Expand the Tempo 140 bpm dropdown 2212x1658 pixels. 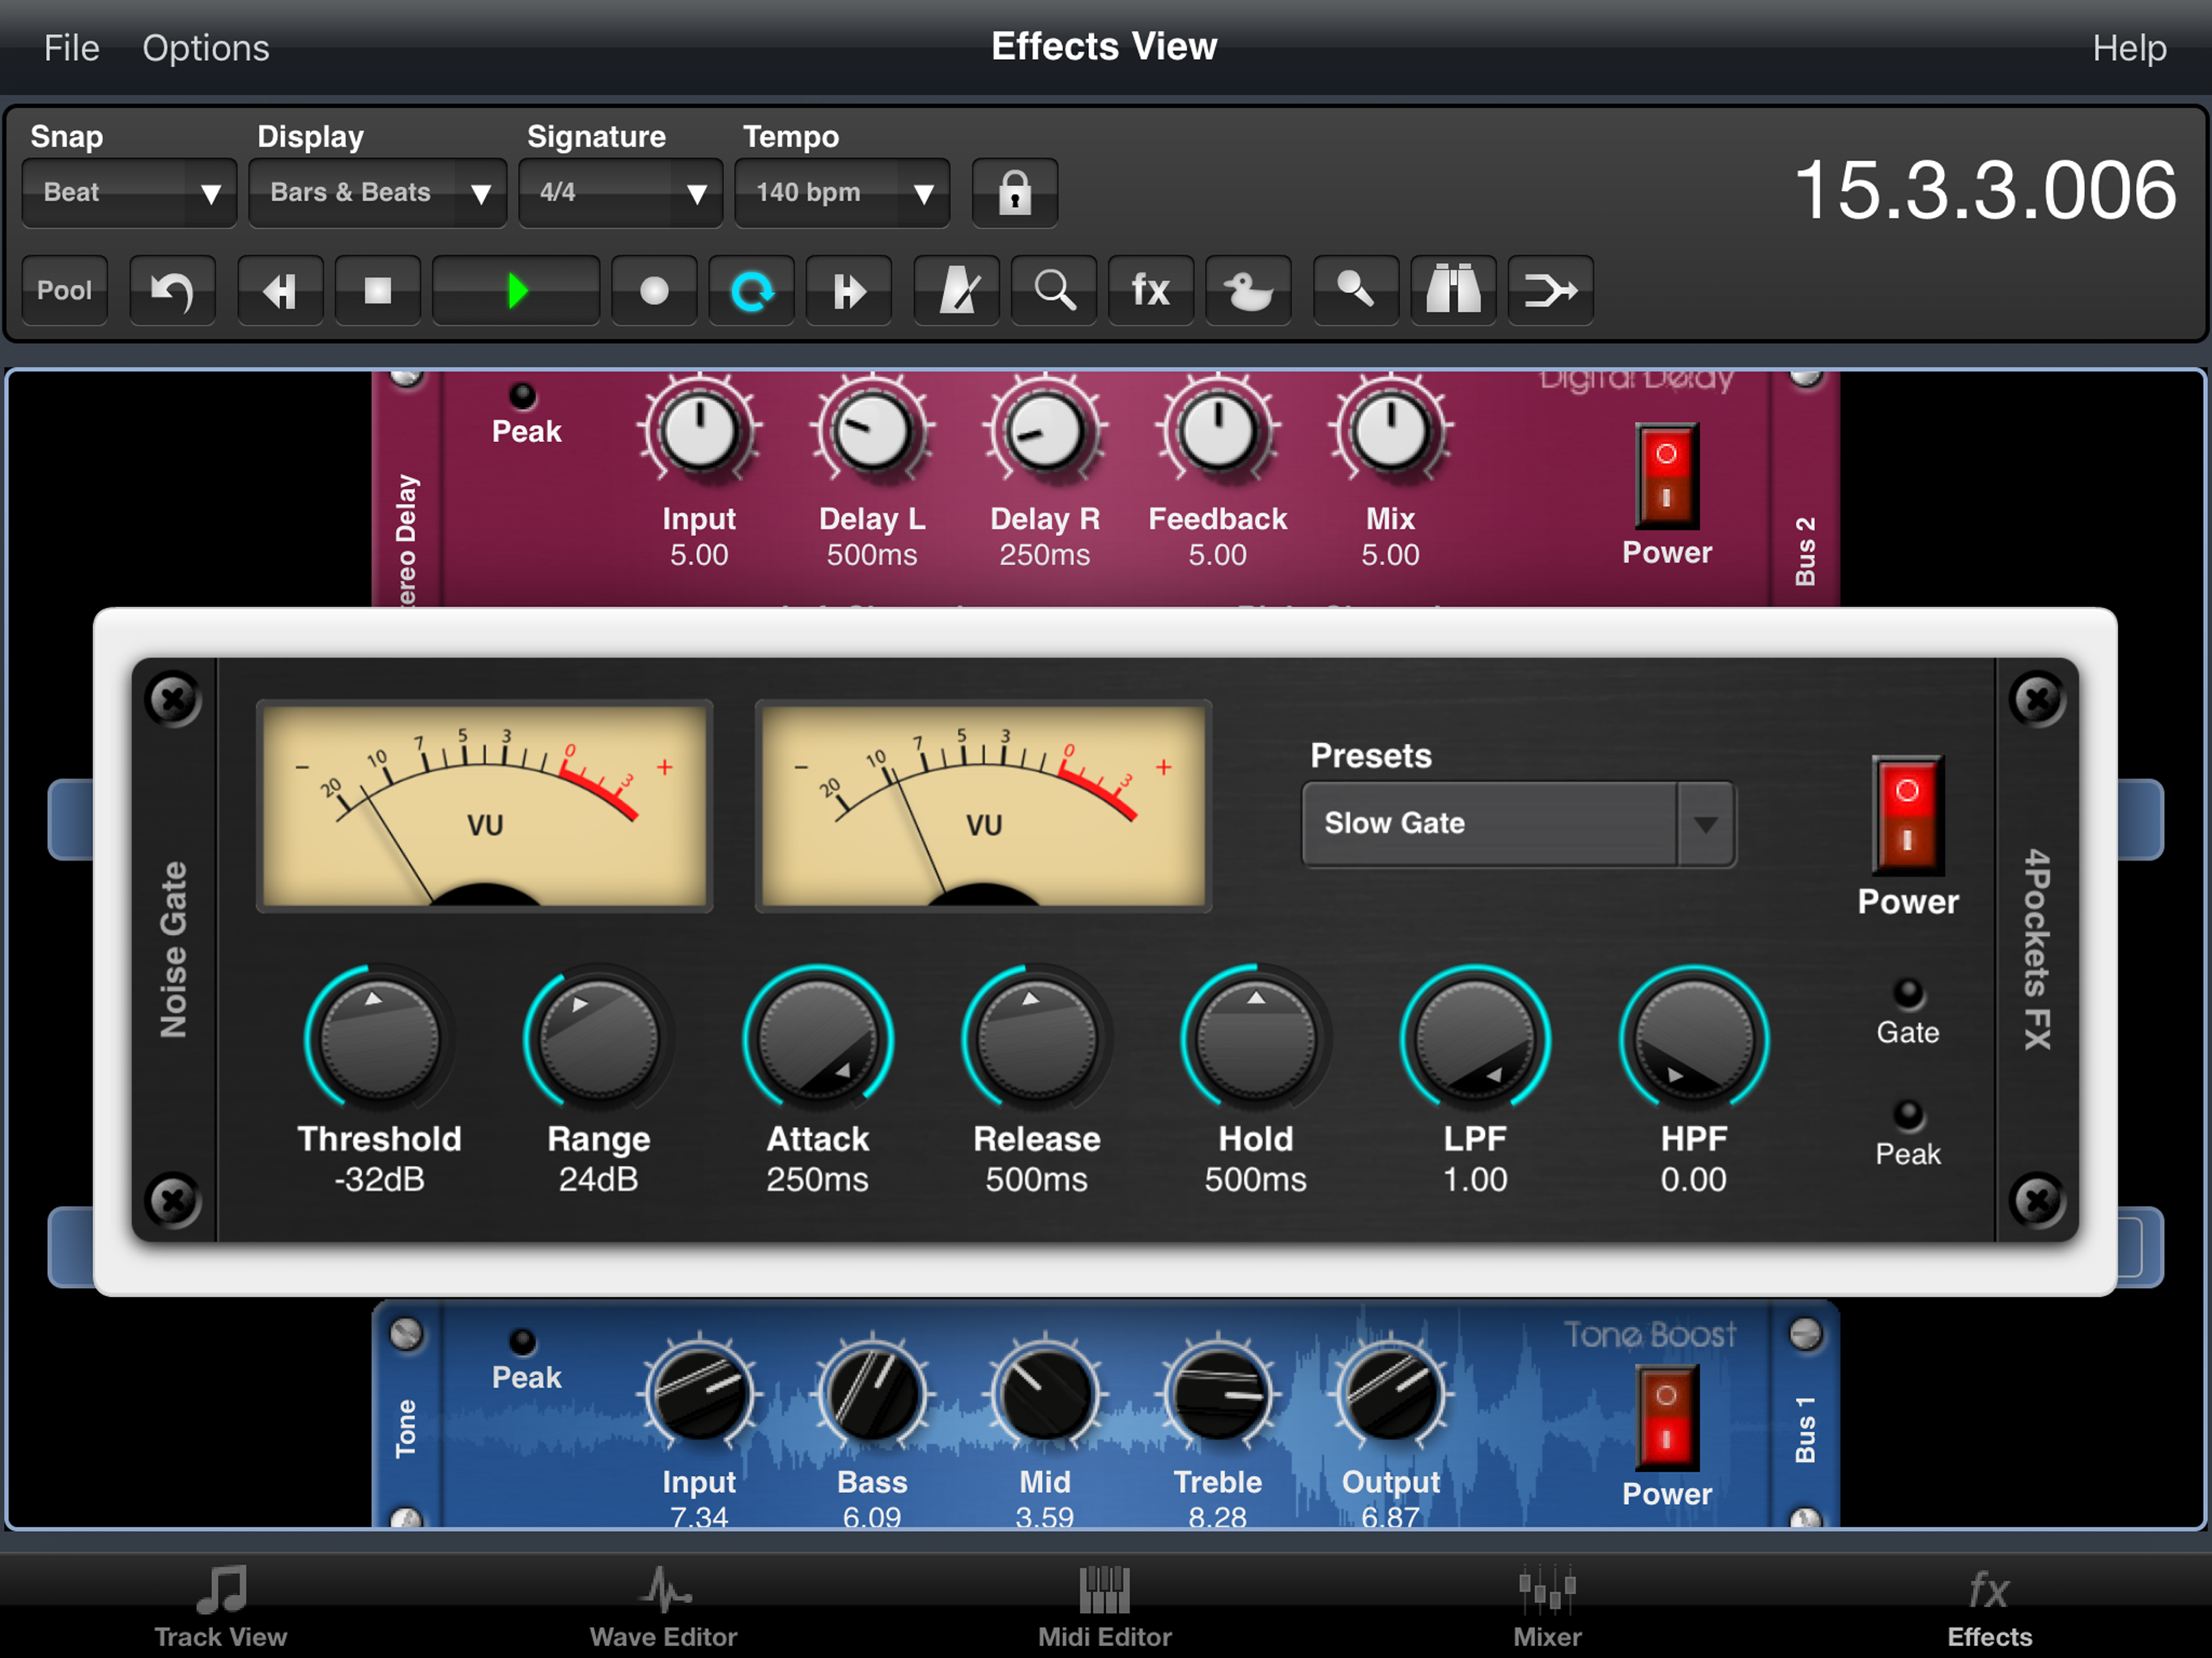click(842, 193)
